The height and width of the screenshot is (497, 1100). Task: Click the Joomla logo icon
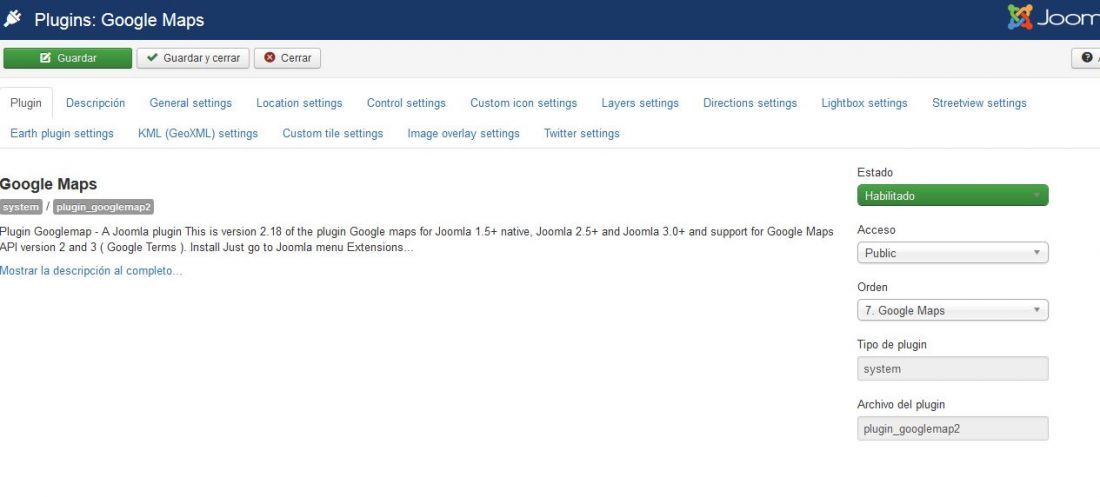(1020, 18)
